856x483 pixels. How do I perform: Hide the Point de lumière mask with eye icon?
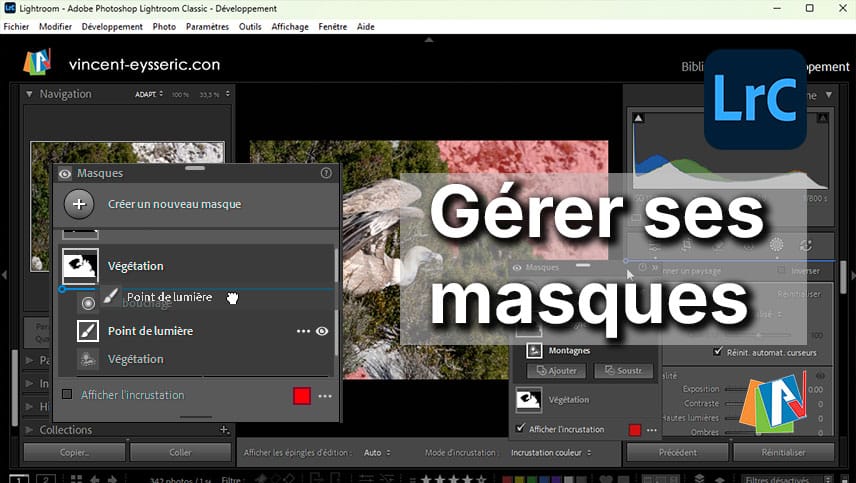323,331
